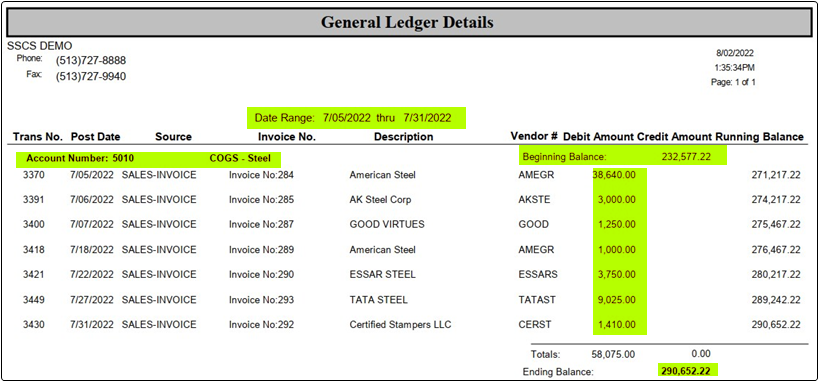This screenshot has height=382, width=820.
Task: Select GOOD VIRTUES description
Action: (387, 224)
